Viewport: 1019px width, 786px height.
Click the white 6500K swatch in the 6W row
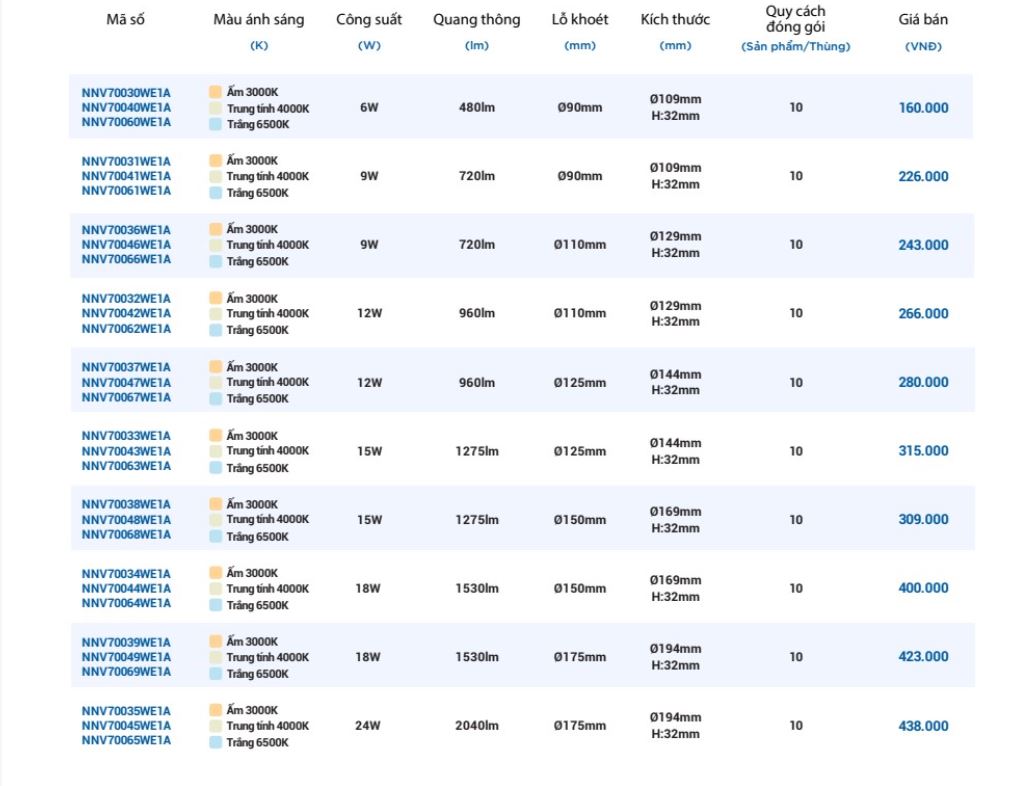point(216,124)
